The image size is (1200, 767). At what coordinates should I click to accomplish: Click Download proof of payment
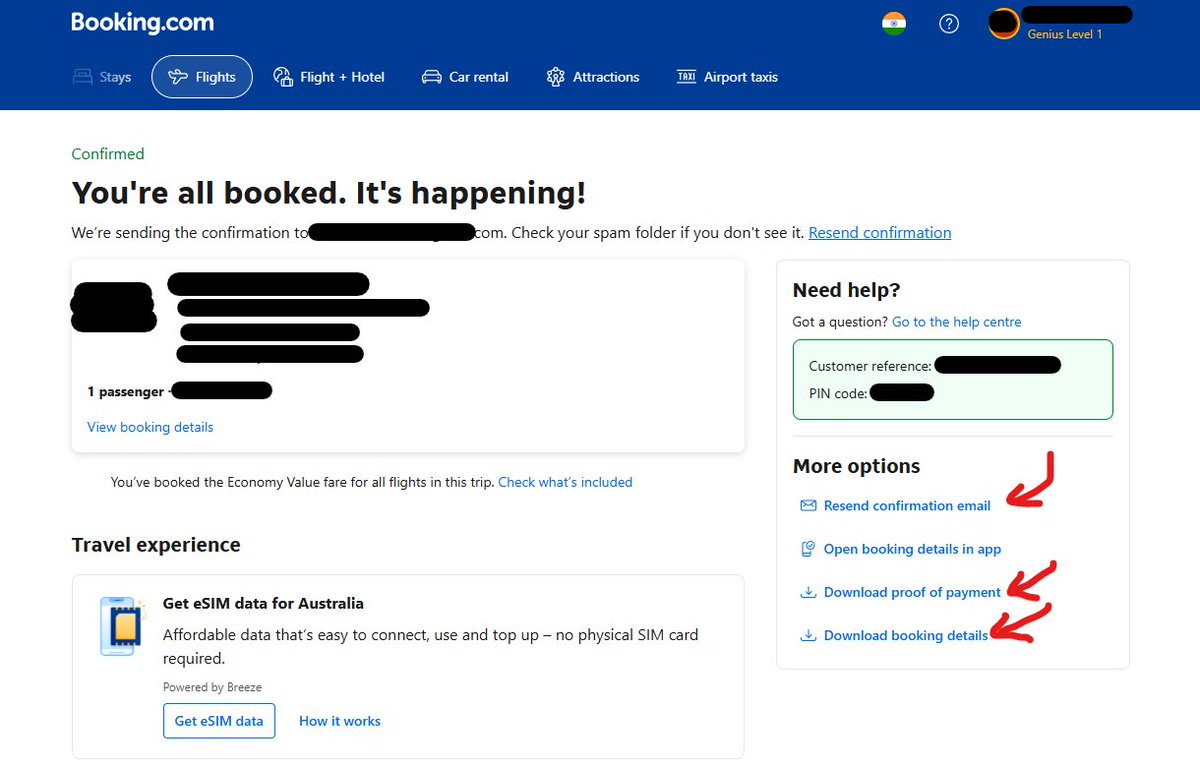click(x=901, y=592)
